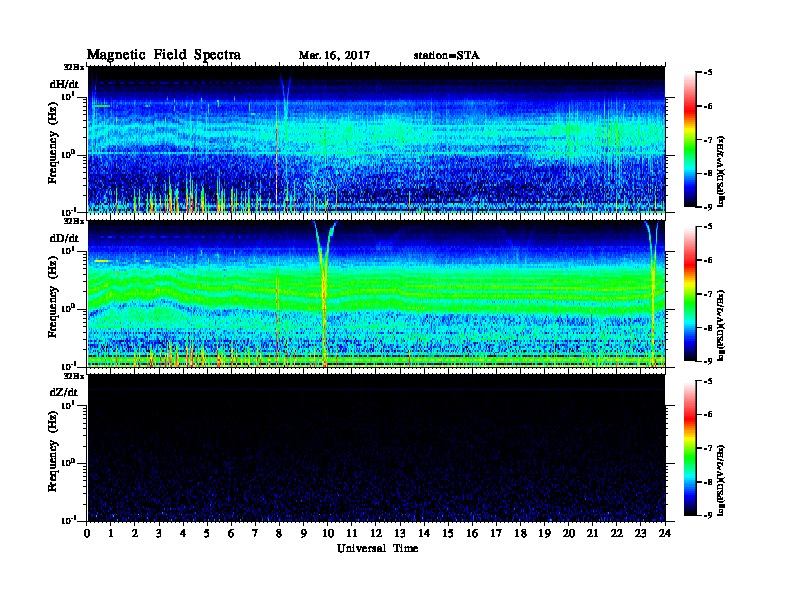Click the hour tick label "24"
The height and width of the screenshot is (612, 792).
665,533
